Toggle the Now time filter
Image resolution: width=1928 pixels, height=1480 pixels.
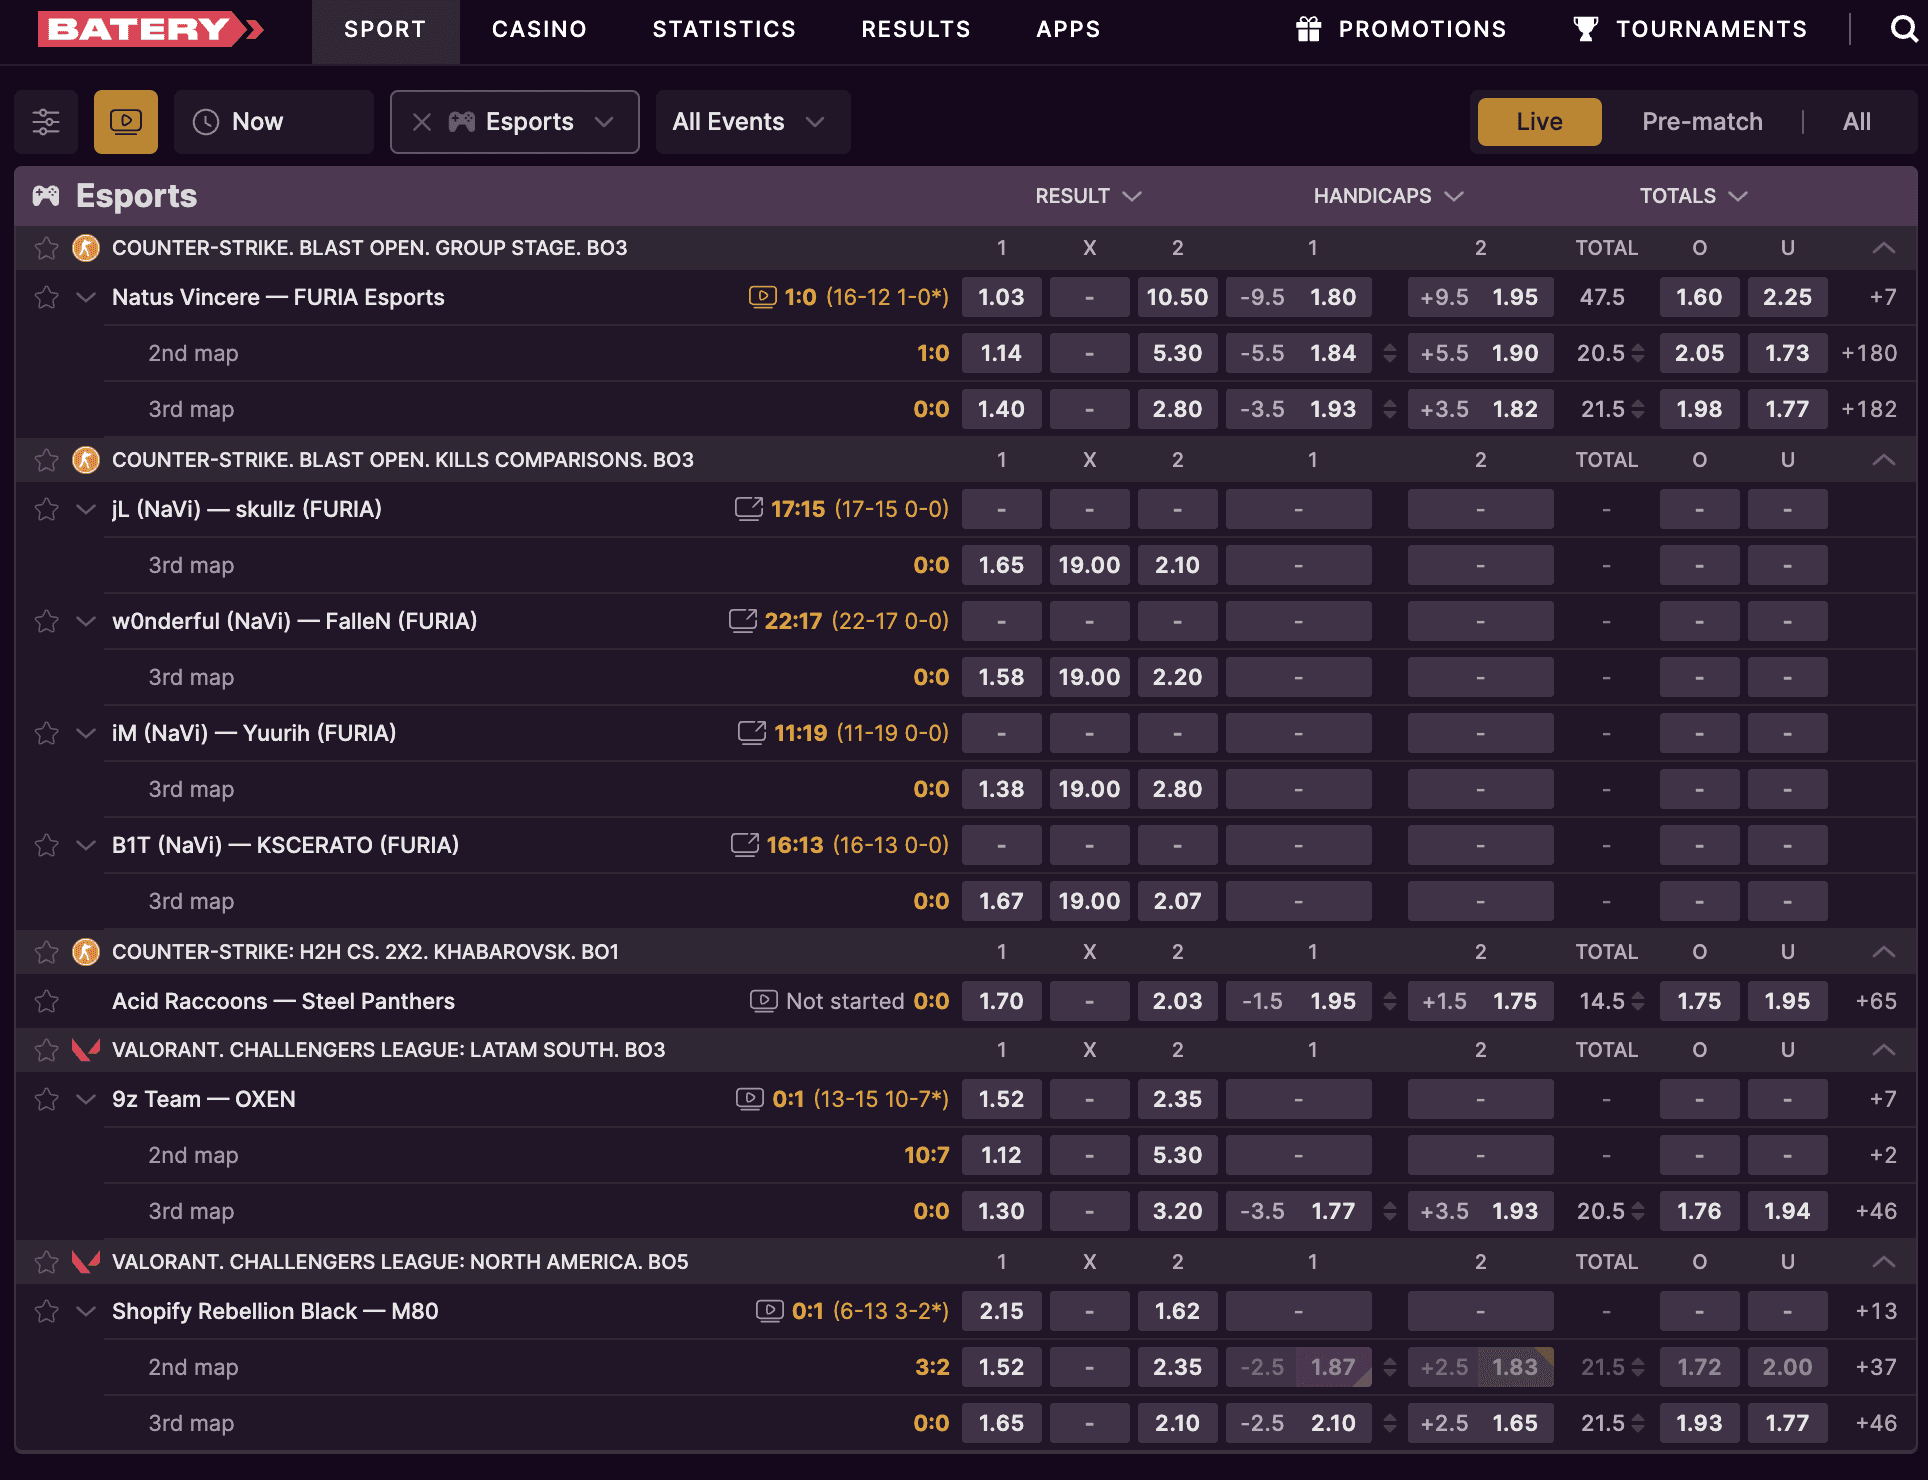[273, 121]
